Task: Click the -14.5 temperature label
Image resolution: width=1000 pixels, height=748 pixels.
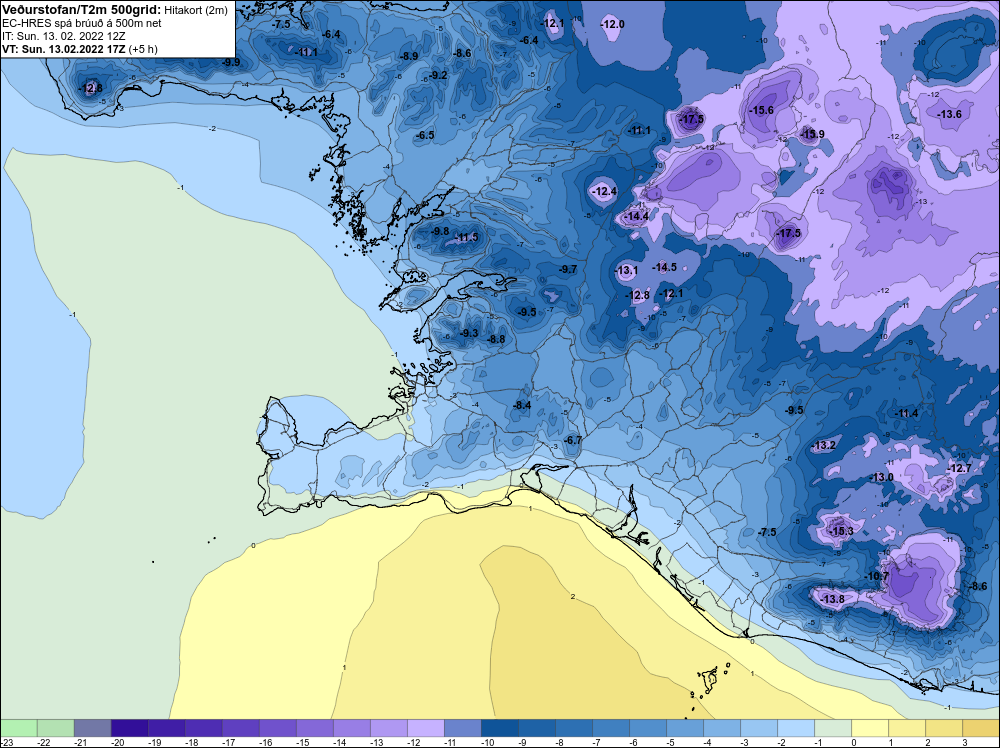Action: tap(665, 267)
